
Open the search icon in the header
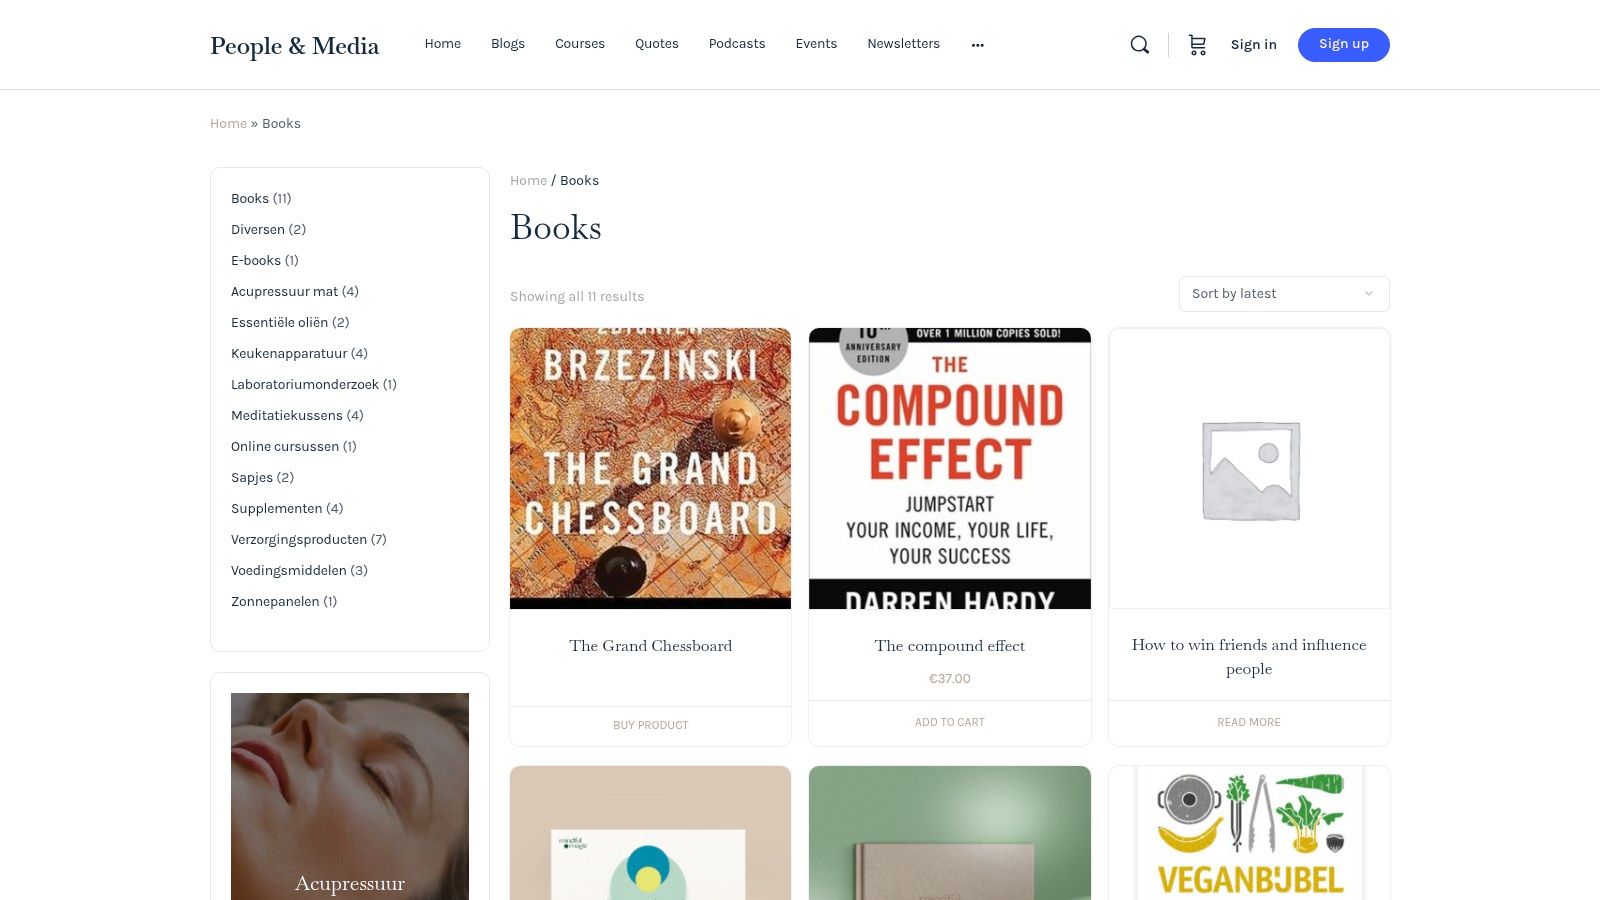(1139, 44)
